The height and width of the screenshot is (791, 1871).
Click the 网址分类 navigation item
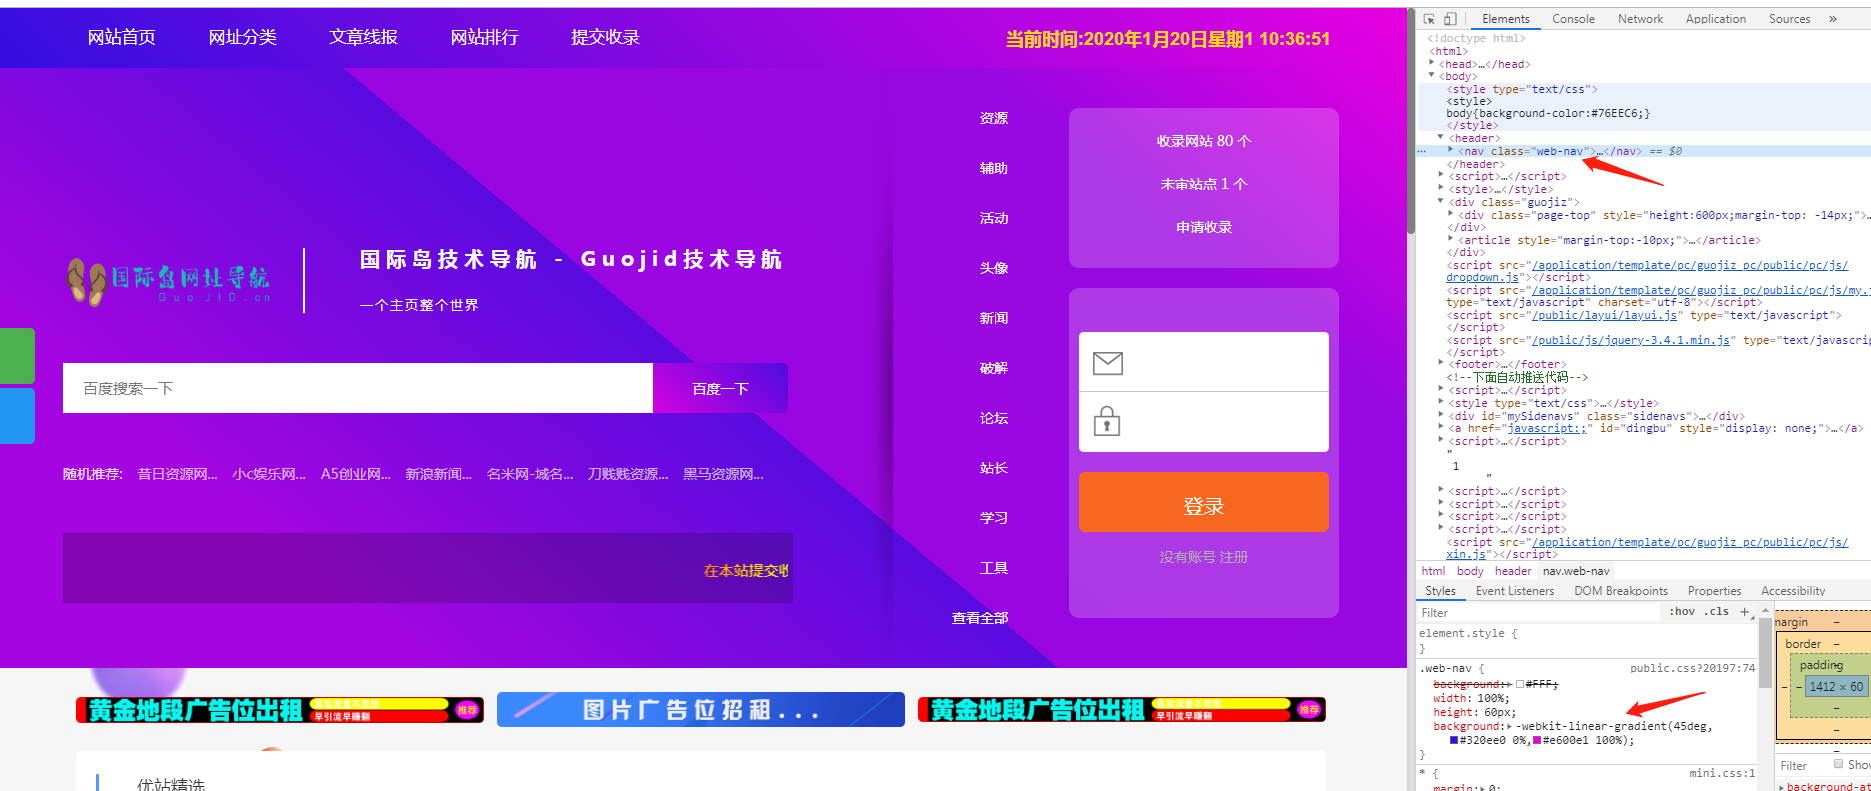[243, 38]
